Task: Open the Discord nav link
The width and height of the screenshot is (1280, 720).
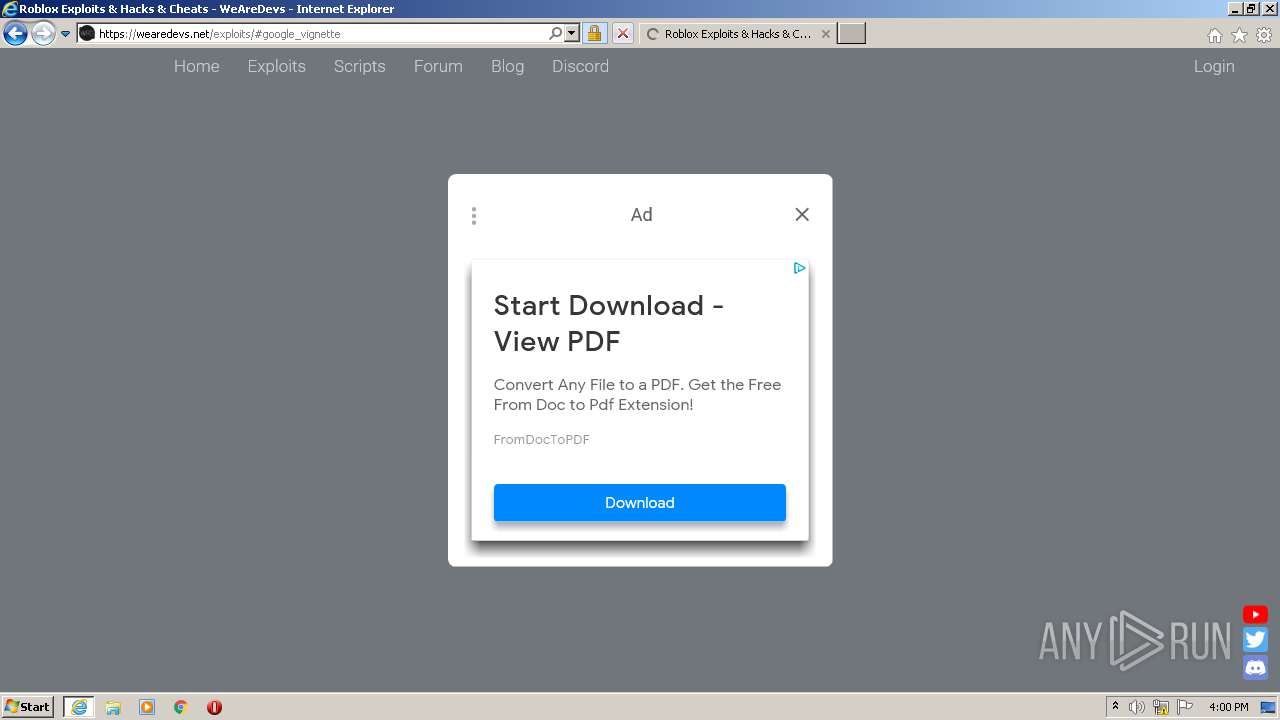Action: [580, 66]
